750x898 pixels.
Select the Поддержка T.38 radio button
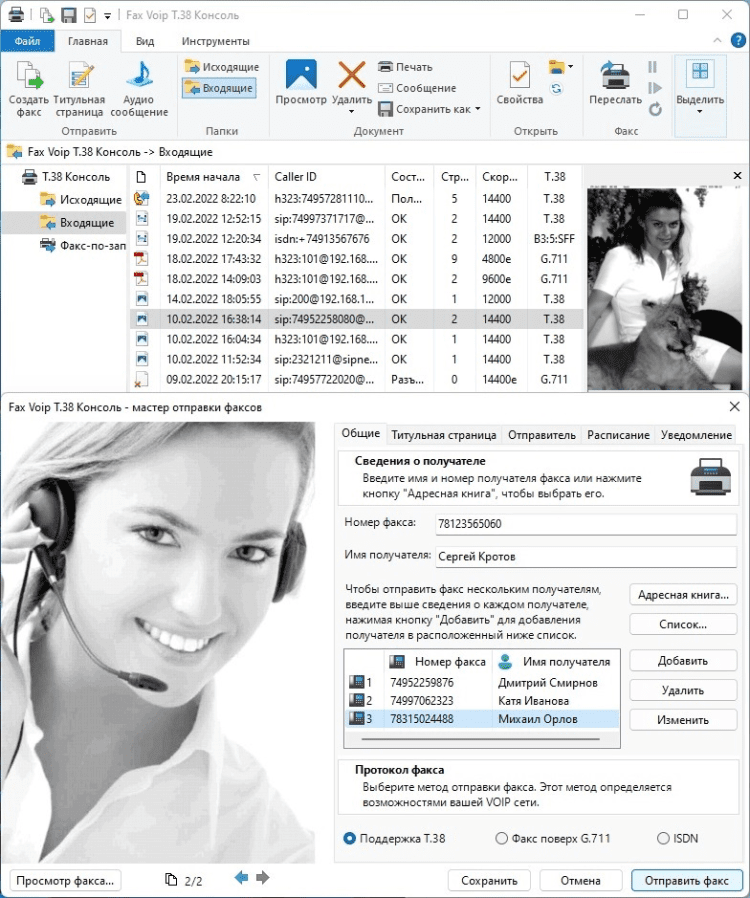(x=349, y=839)
